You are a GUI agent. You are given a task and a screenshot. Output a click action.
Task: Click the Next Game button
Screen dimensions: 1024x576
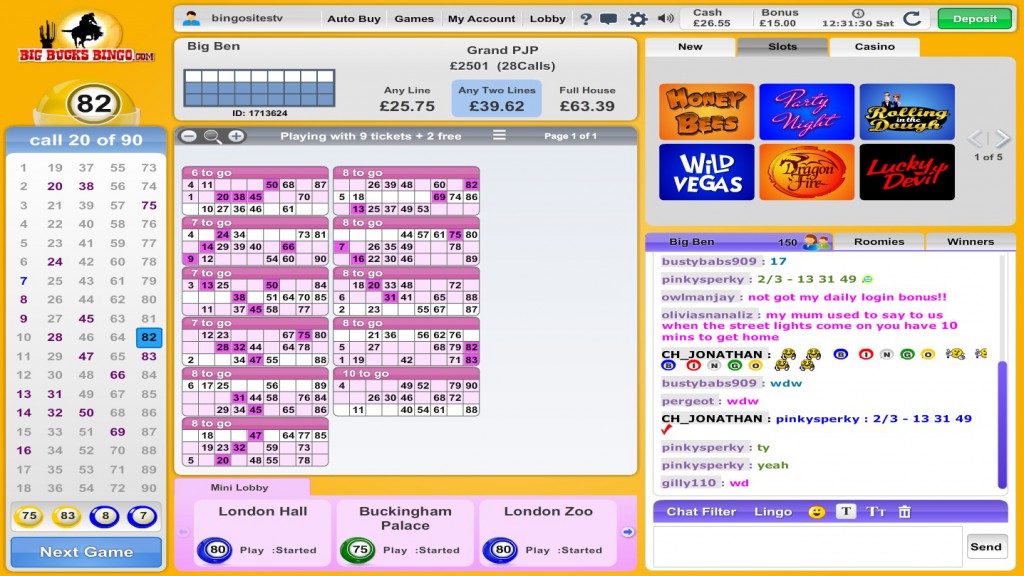[x=86, y=552]
